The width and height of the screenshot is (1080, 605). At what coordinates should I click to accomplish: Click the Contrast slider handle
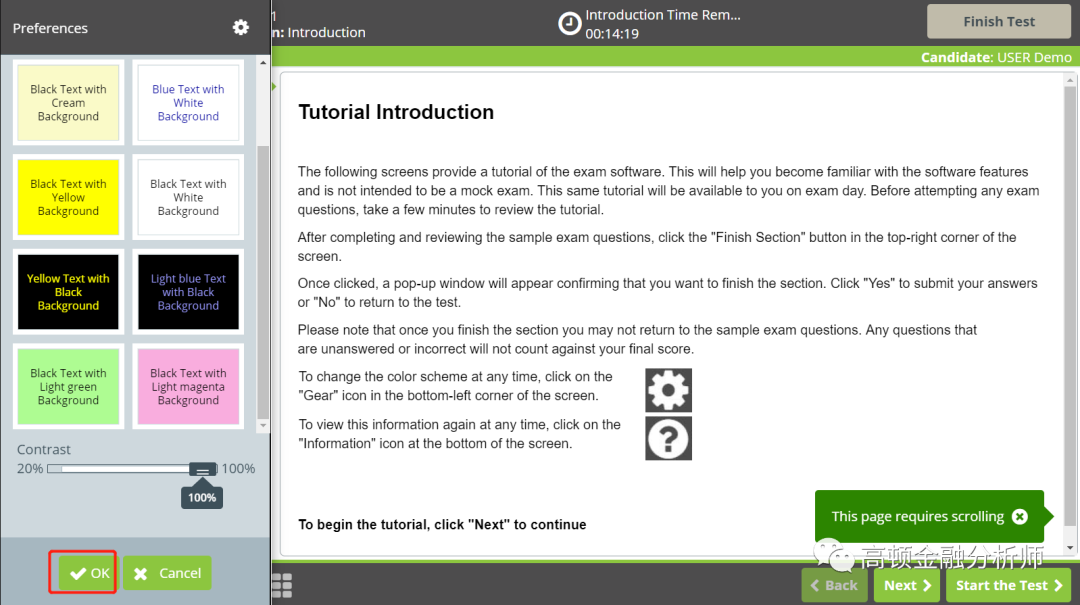click(202, 469)
